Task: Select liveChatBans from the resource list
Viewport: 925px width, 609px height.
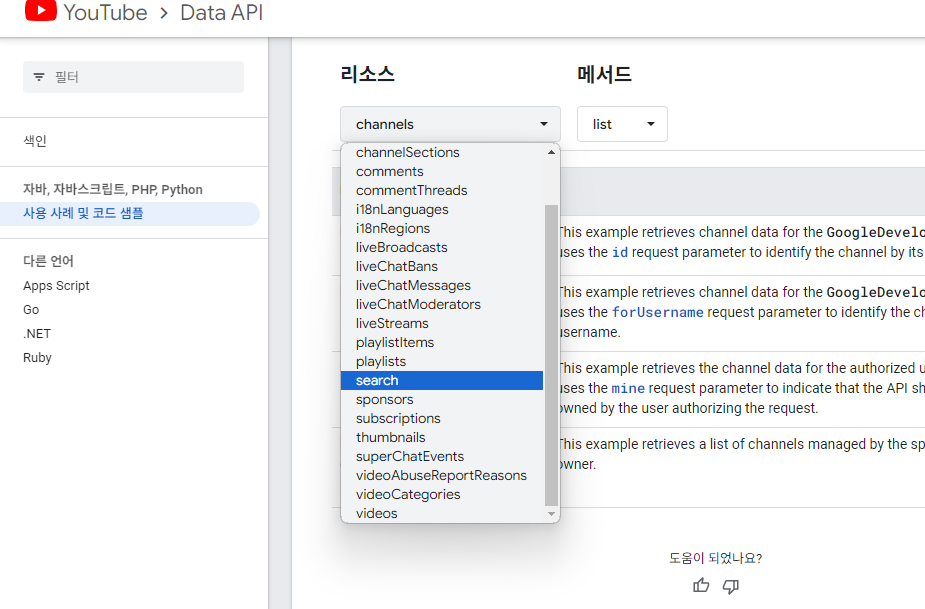Action: tap(442, 266)
